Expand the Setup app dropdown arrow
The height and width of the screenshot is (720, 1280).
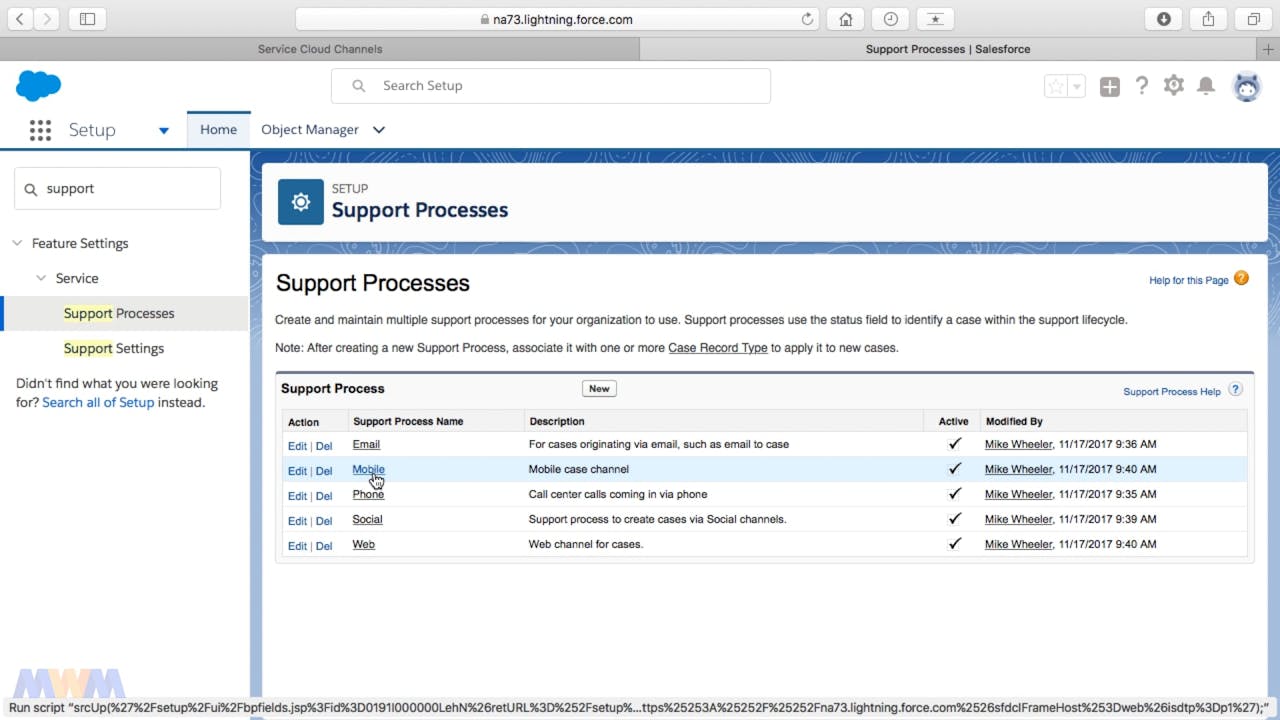[x=164, y=130]
